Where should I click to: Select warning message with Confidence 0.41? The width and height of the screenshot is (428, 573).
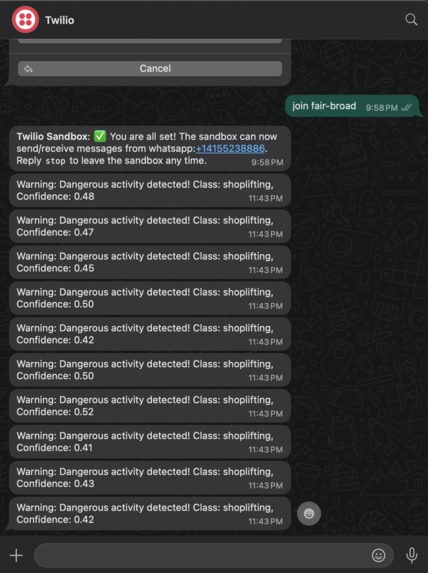(x=150, y=441)
